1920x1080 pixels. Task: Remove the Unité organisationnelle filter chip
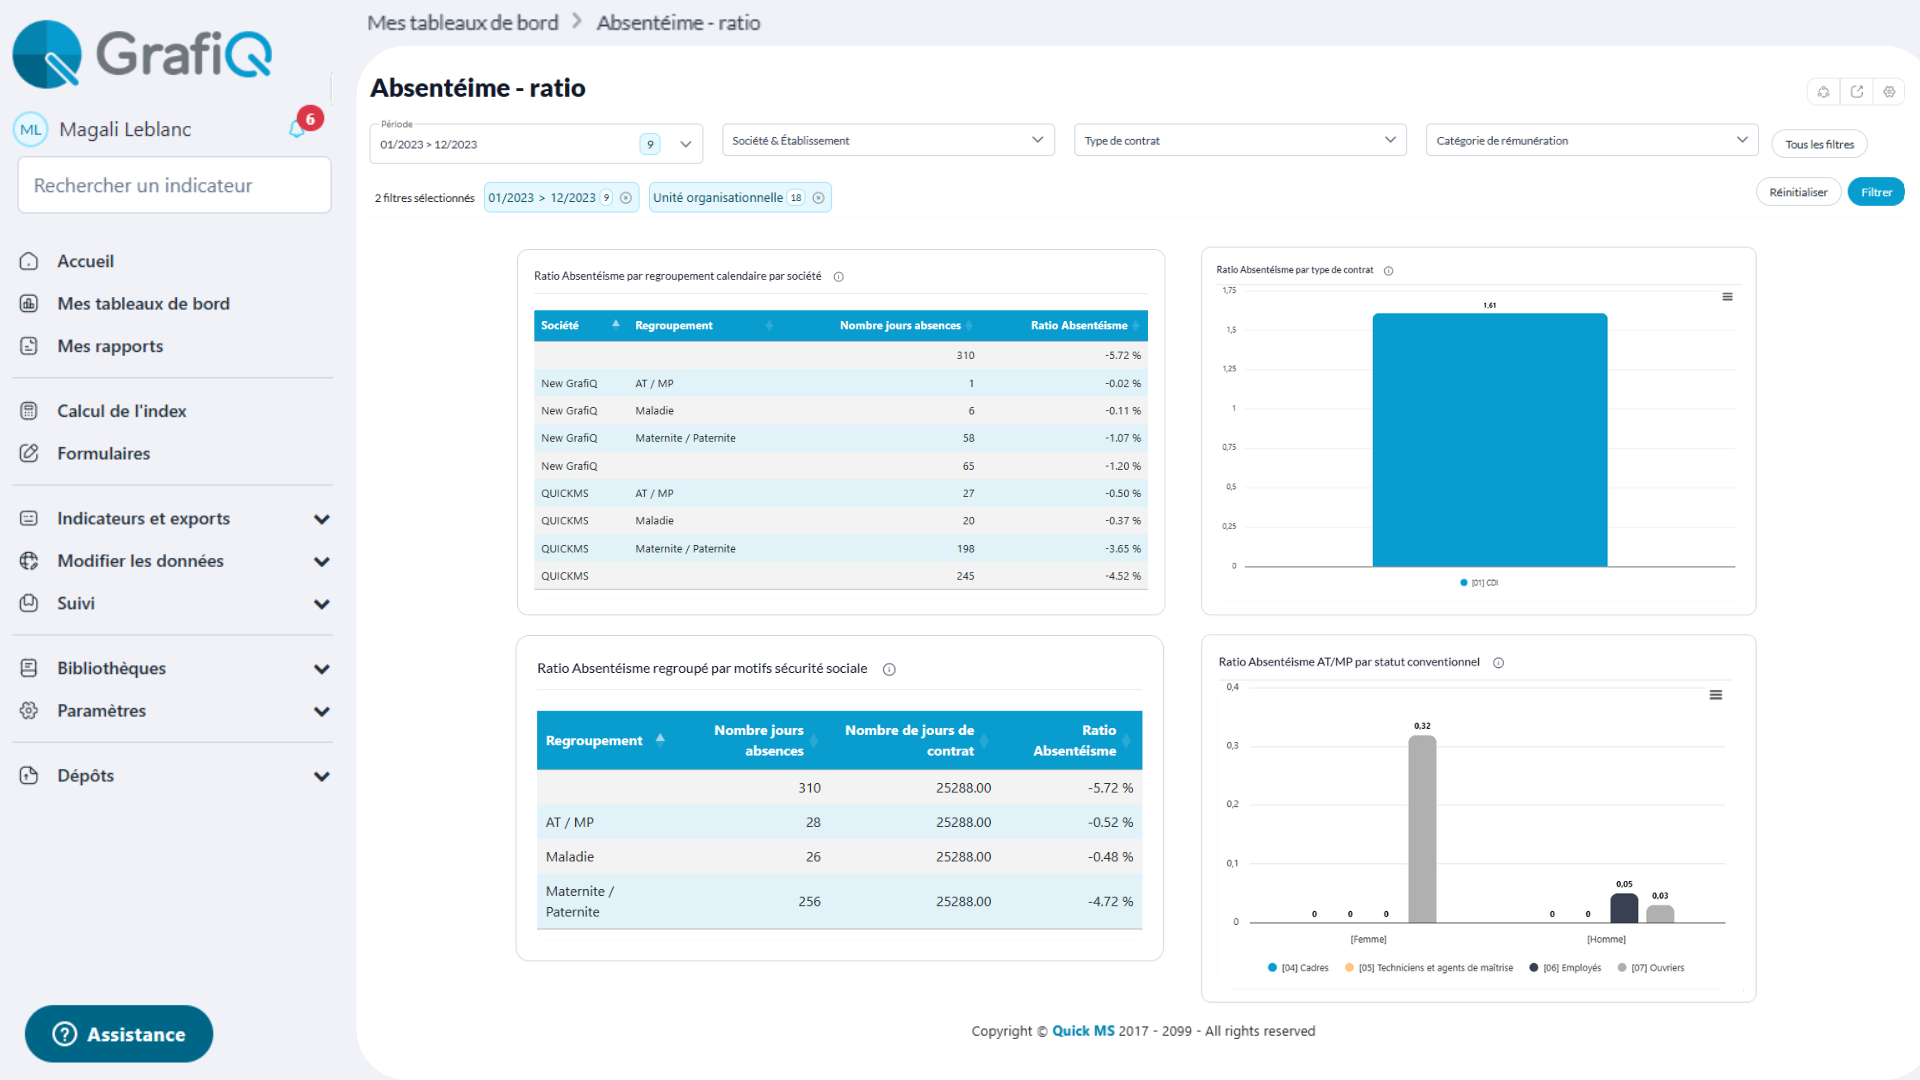(819, 198)
